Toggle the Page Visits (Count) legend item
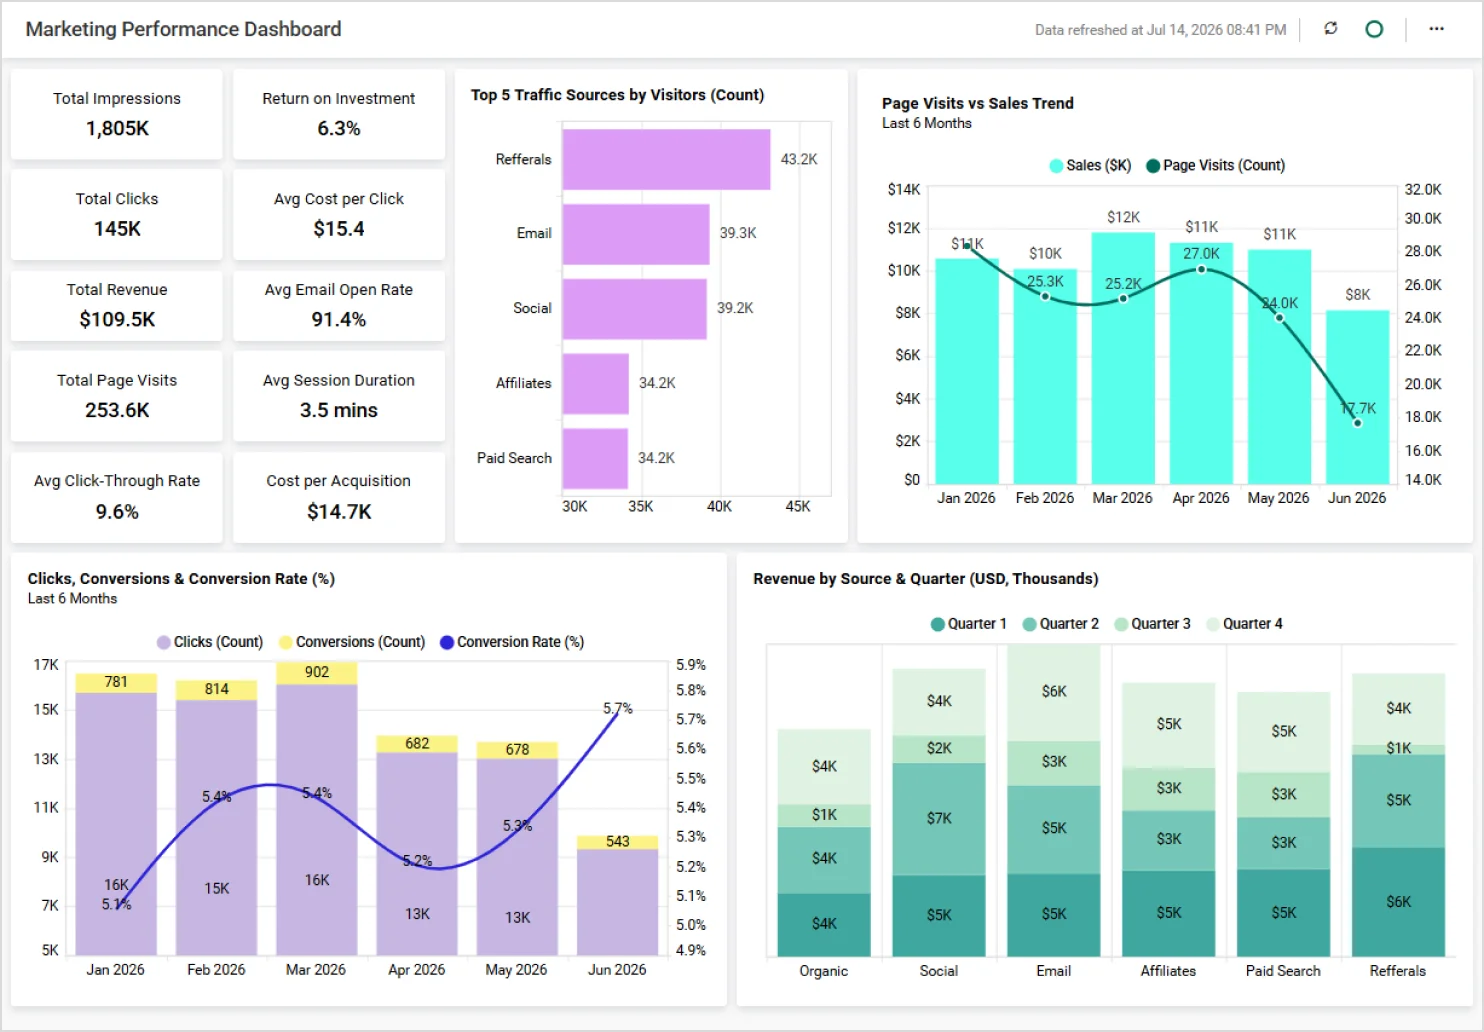The width and height of the screenshot is (1484, 1032). click(x=1215, y=165)
